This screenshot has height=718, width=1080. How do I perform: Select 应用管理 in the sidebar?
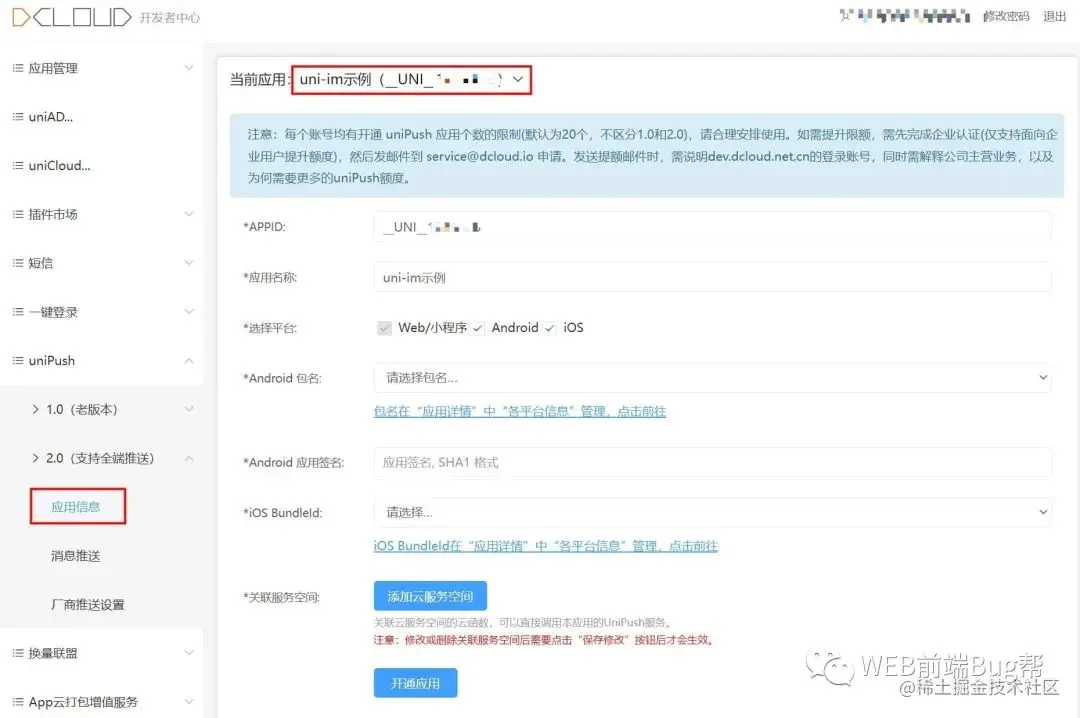tap(53, 68)
